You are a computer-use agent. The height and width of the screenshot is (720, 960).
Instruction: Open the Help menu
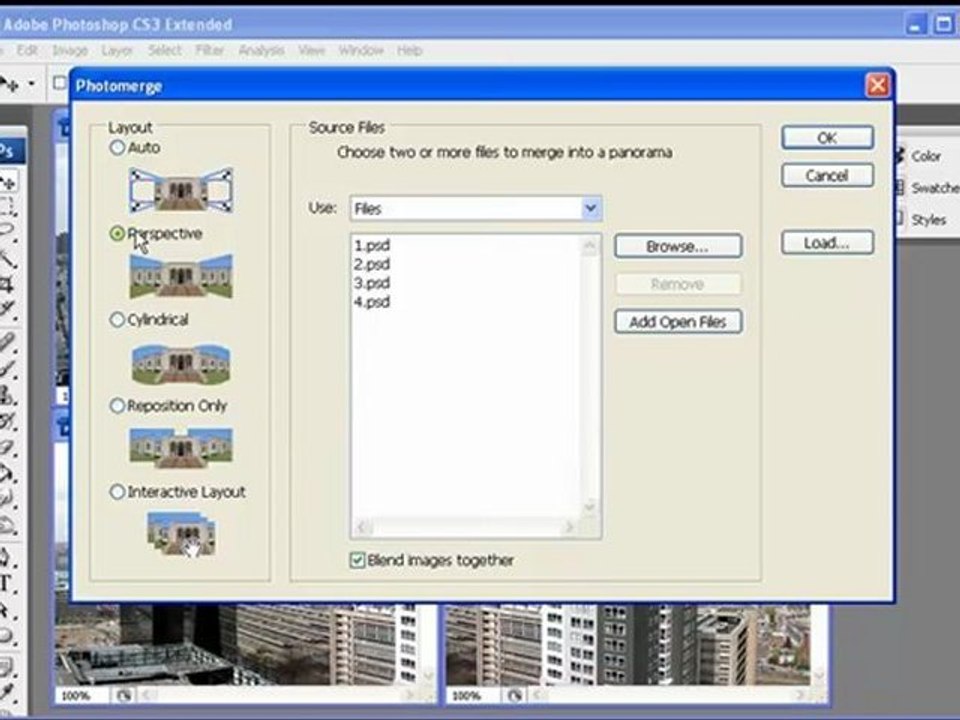click(x=410, y=50)
